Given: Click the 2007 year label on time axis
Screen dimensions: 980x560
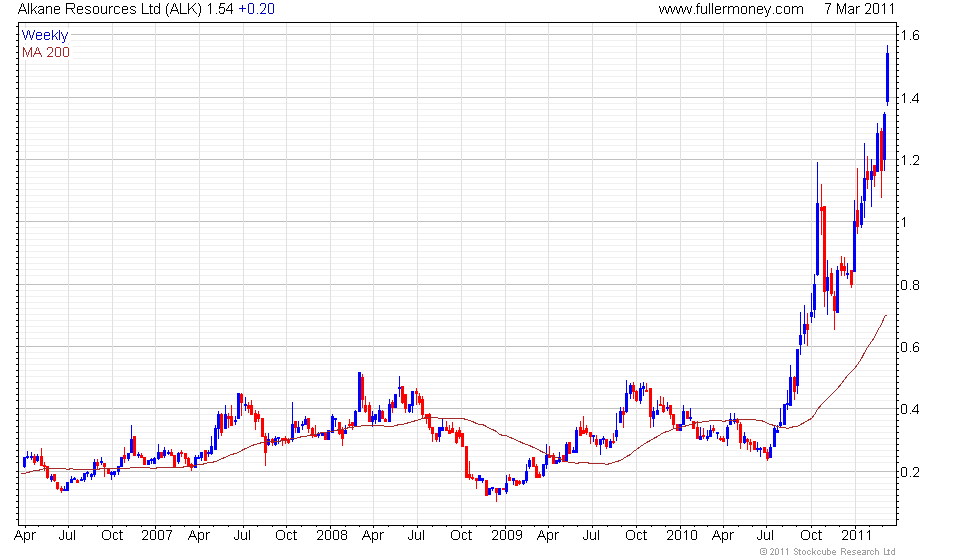Looking at the screenshot, I should pyautogui.click(x=156, y=536).
